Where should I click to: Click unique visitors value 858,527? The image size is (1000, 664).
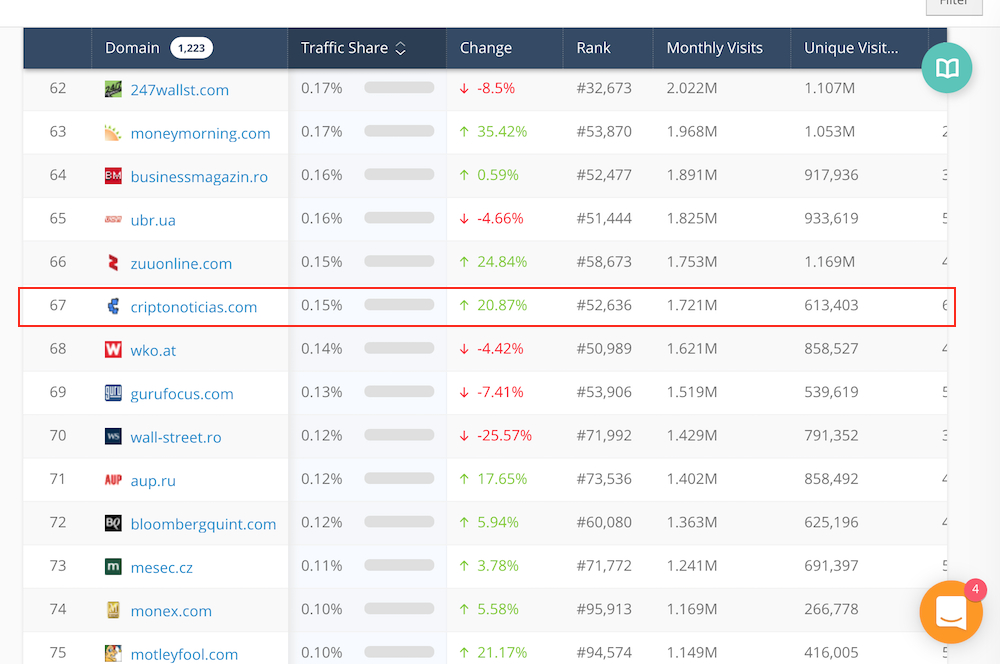831,348
